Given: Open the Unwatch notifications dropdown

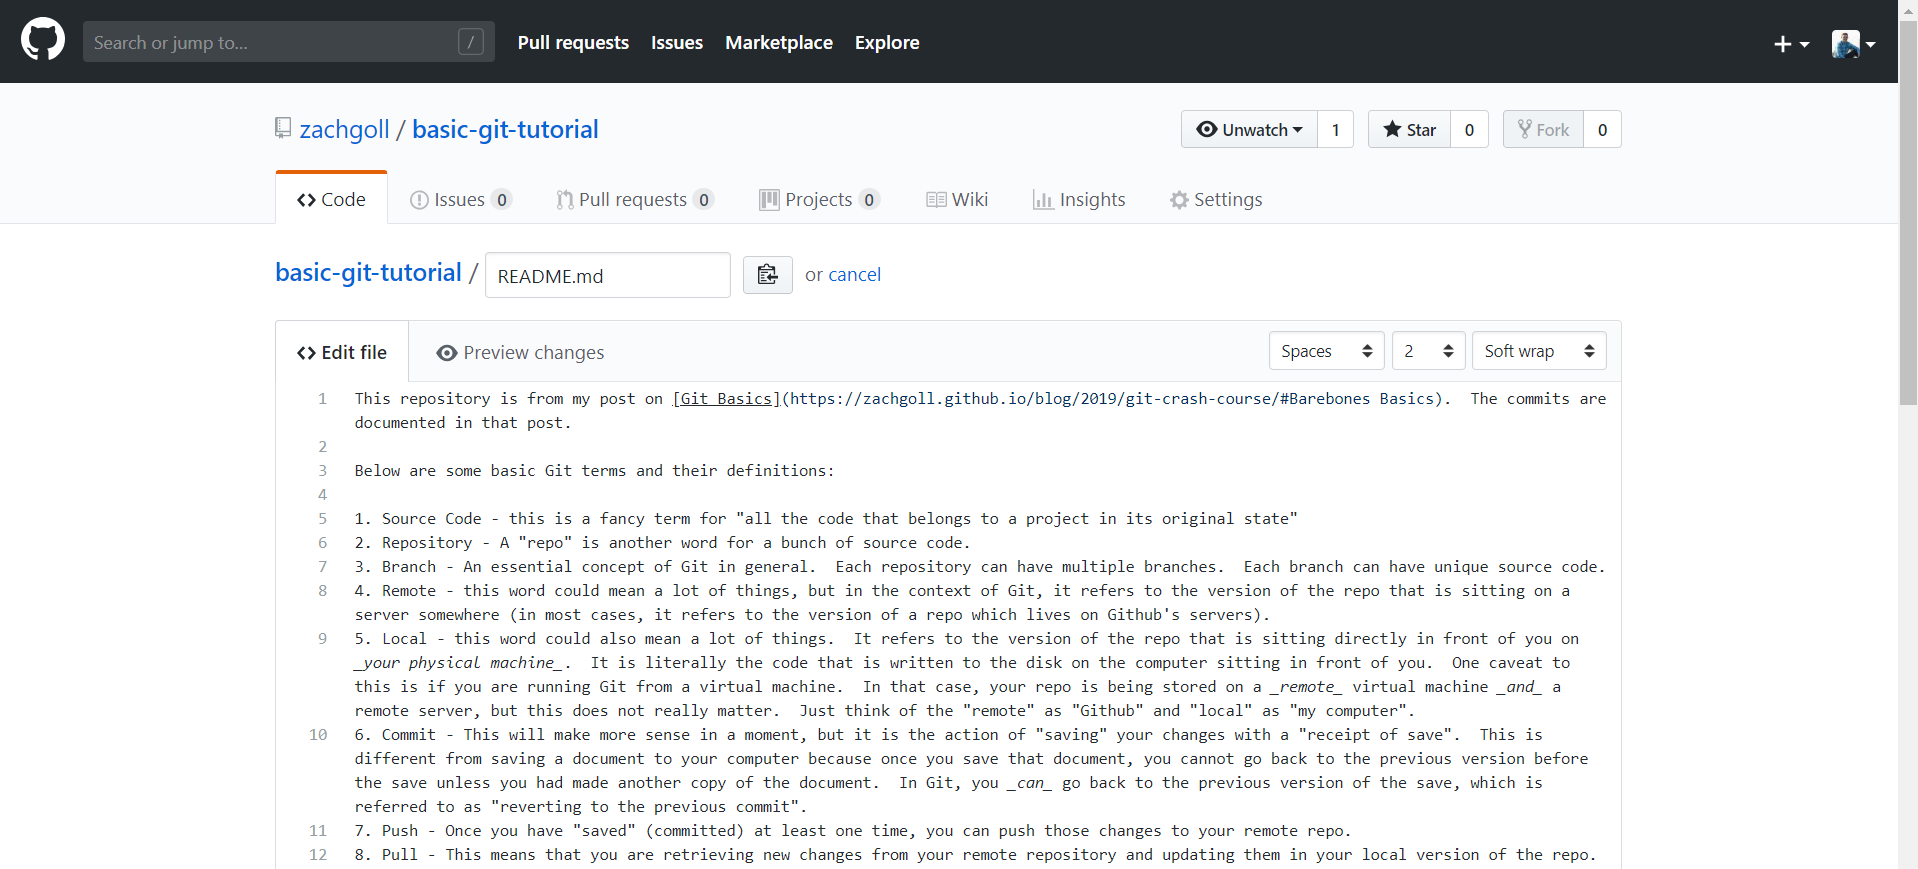Looking at the screenshot, I should 1249,129.
